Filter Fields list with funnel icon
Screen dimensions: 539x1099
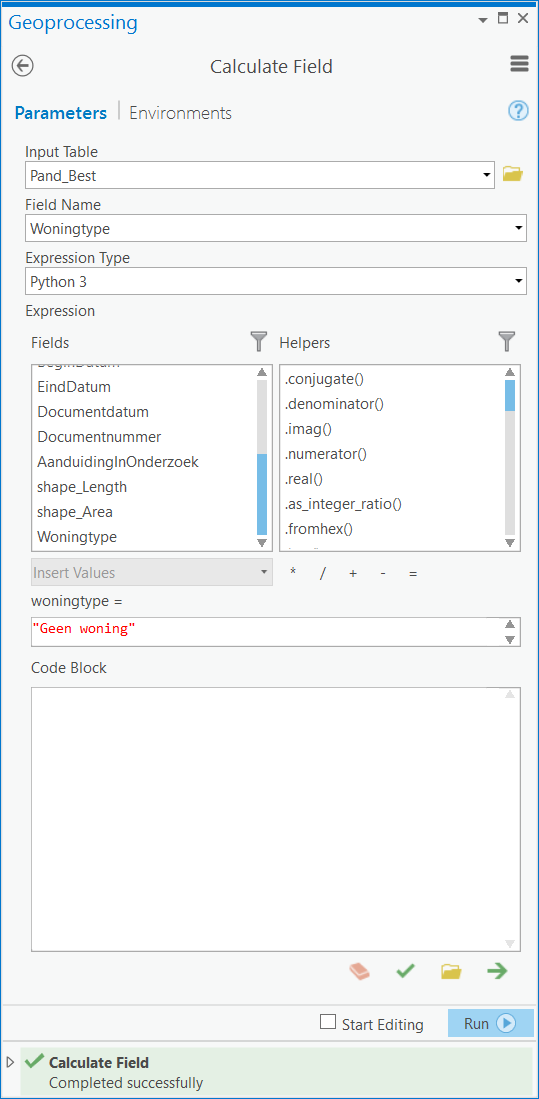tap(259, 342)
